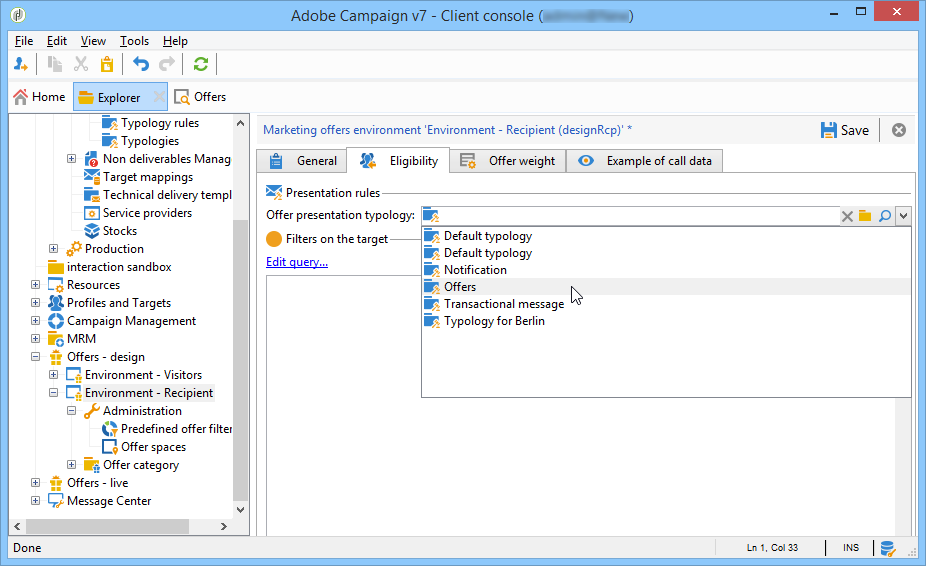Click the Cut scissors toolbar icon
Viewport: 934px width, 577px height.
[81, 64]
